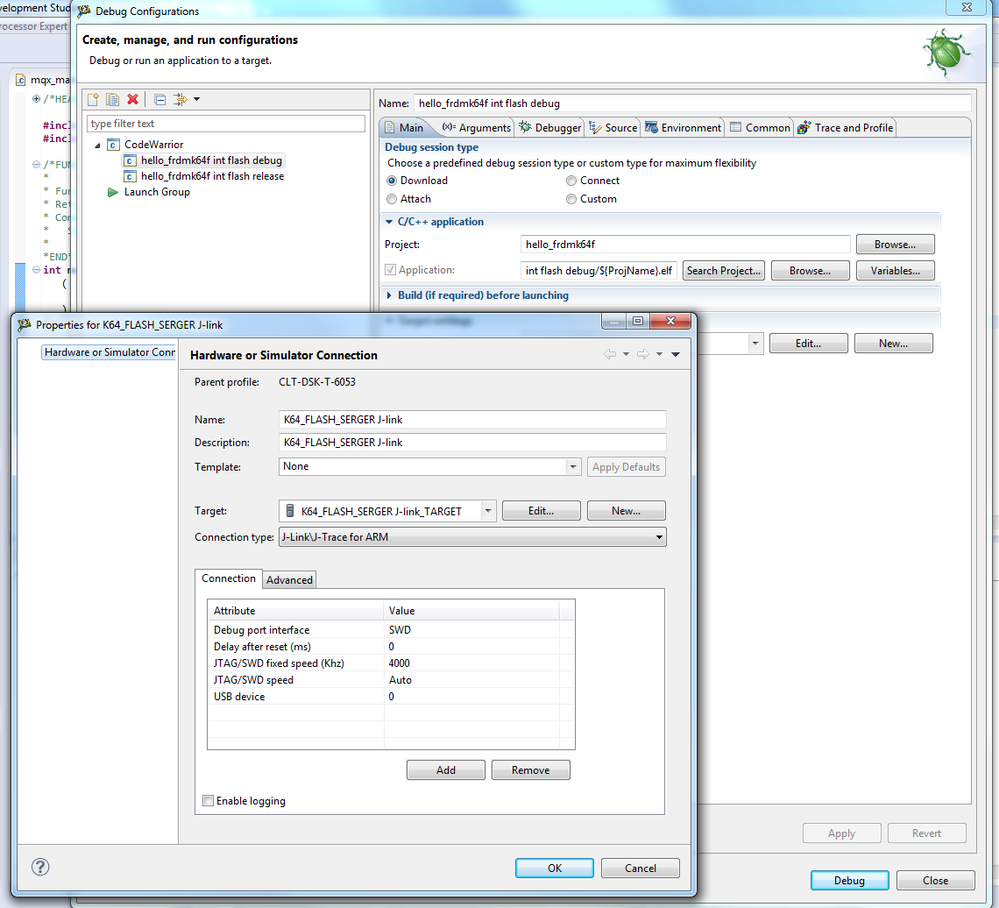Collapse the C/C++ application section
The image size is (999, 908).
(x=389, y=222)
